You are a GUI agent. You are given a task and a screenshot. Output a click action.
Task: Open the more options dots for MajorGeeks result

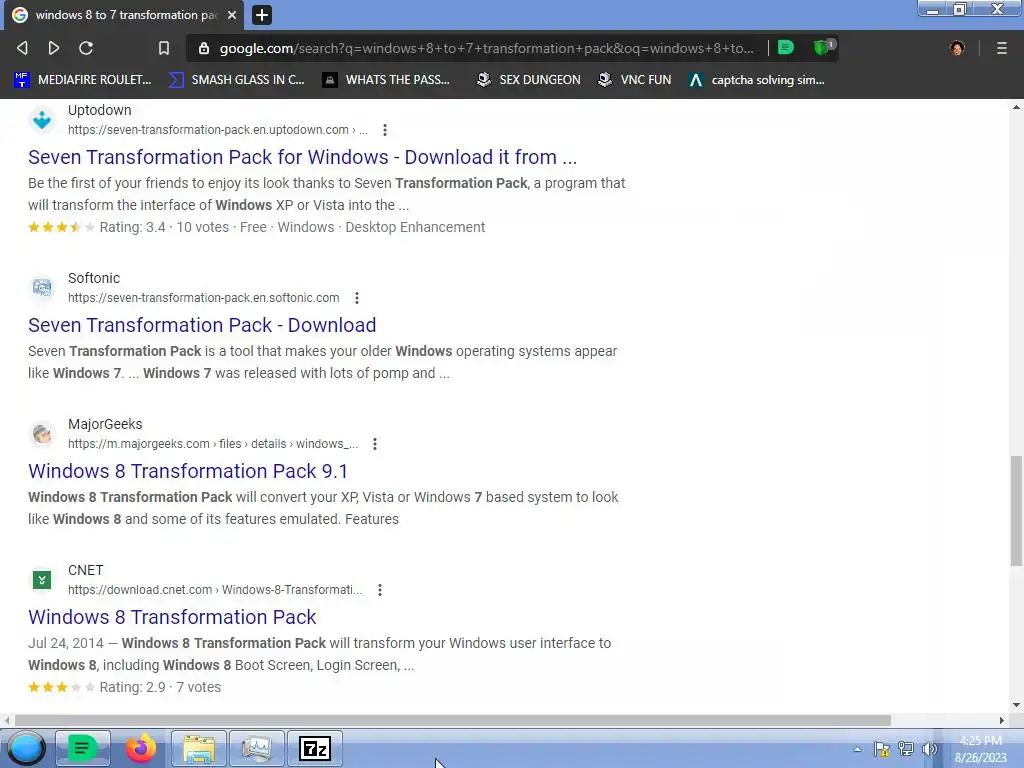click(x=375, y=444)
